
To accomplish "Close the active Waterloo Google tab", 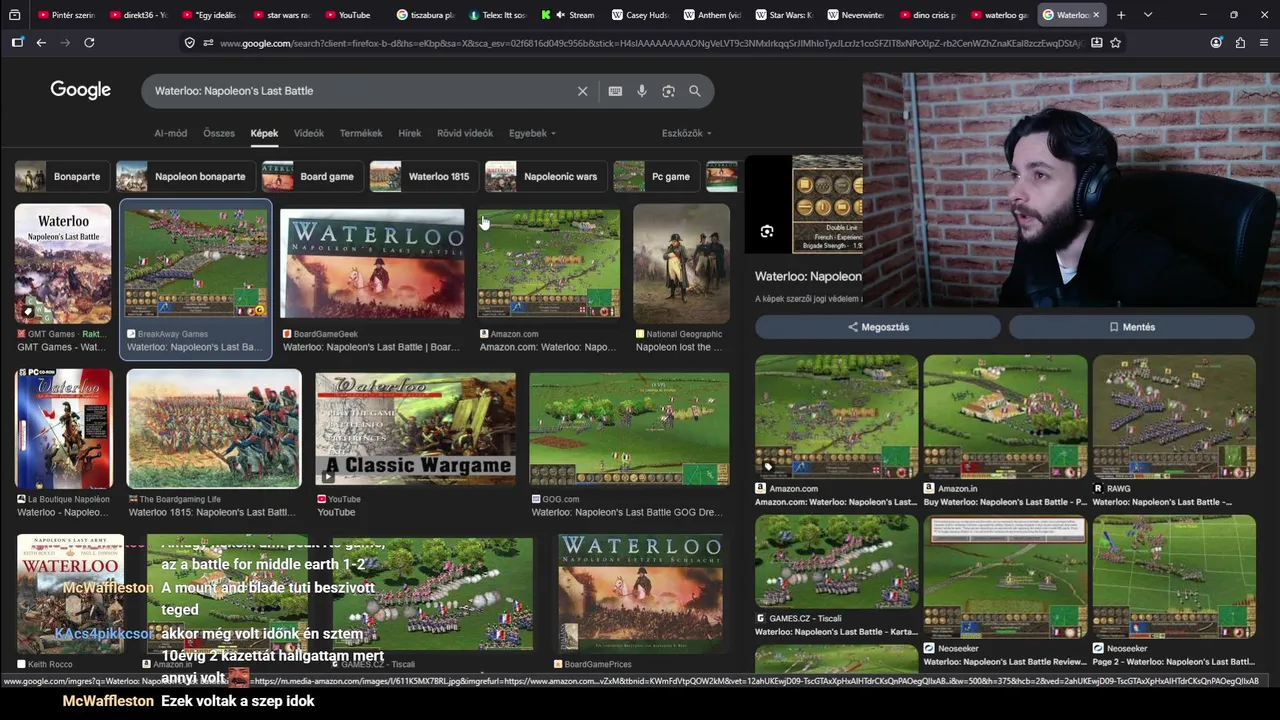I will tap(1096, 15).
